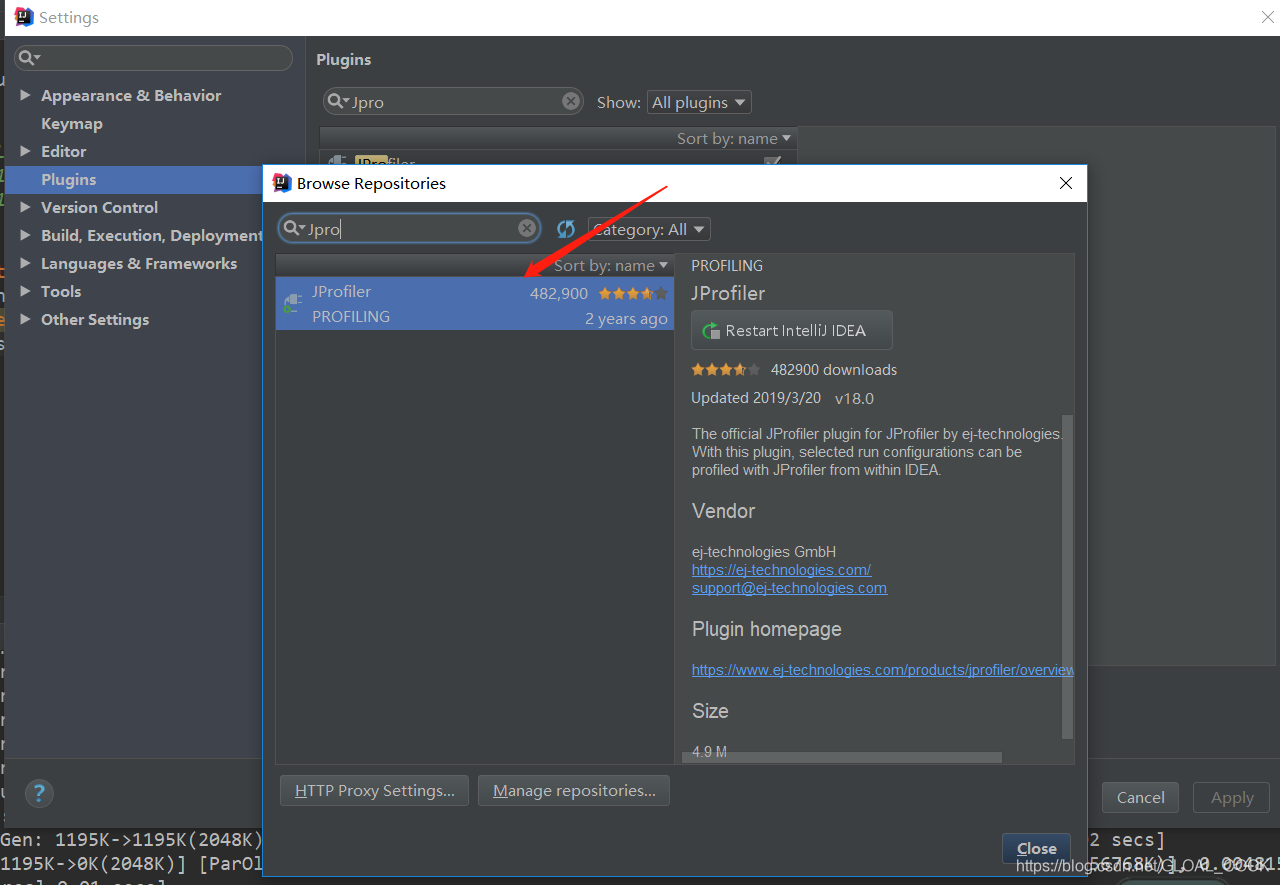Viewport: 1280px width, 885px height.
Task: Click the star rating beside 482900 downloads
Action: pyautogui.click(x=726, y=369)
